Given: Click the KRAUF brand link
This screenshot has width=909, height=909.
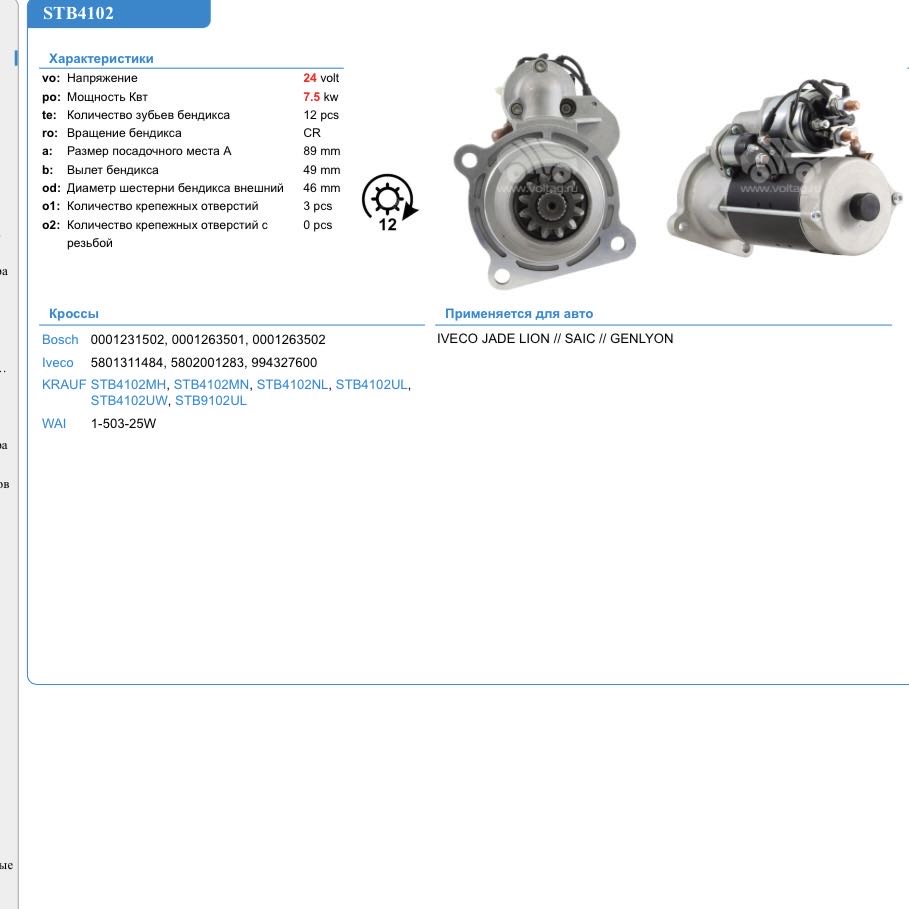Looking at the screenshot, I should click(x=64, y=385).
